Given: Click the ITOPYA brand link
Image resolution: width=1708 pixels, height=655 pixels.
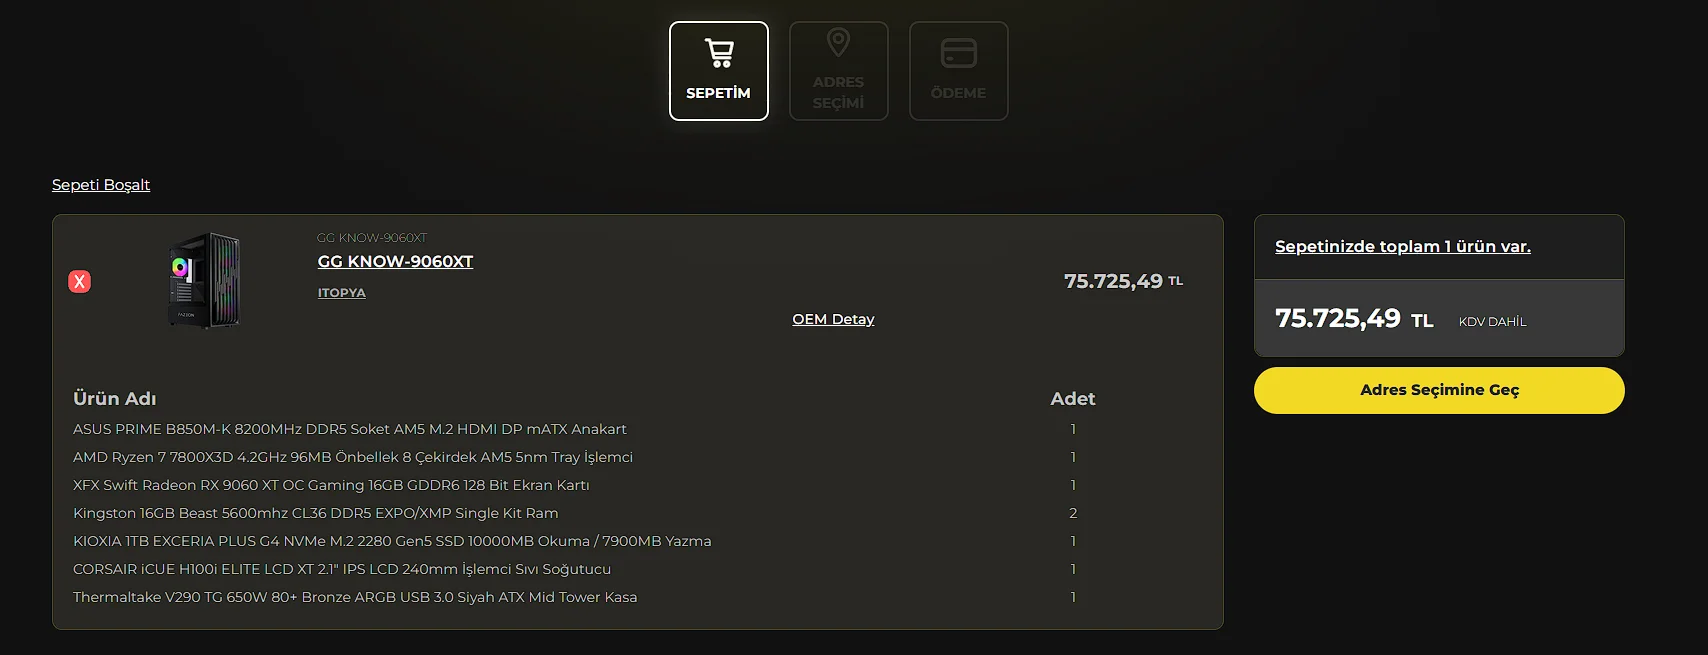Looking at the screenshot, I should 342,293.
